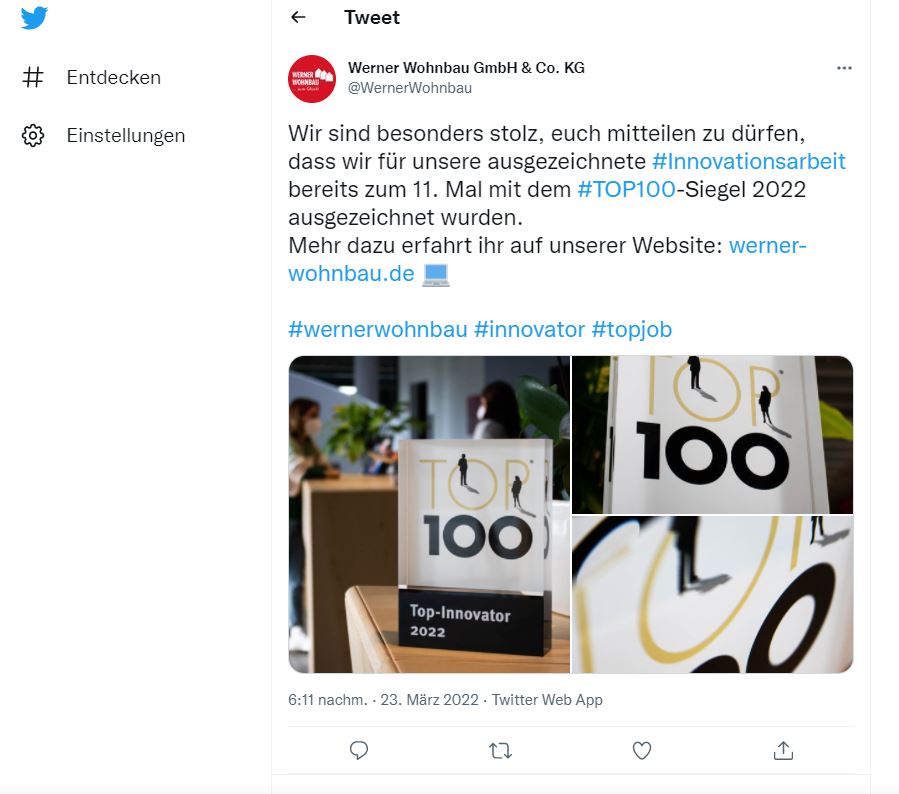Screen dimensions: 899x794
Task: Open the Top-Innovator 2022 trophy photo
Action: pyautogui.click(x=429, y=514)
